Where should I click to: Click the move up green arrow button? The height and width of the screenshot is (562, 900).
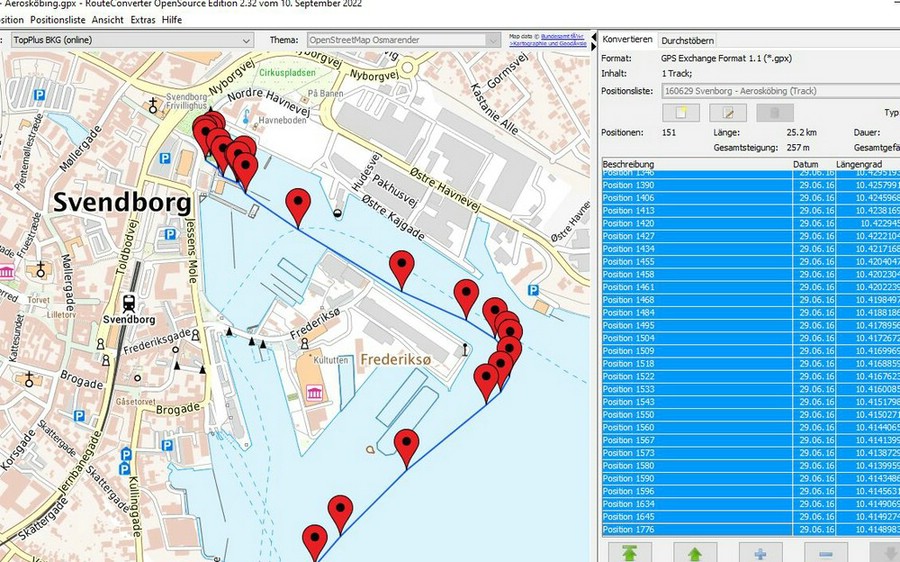(694, 552)
